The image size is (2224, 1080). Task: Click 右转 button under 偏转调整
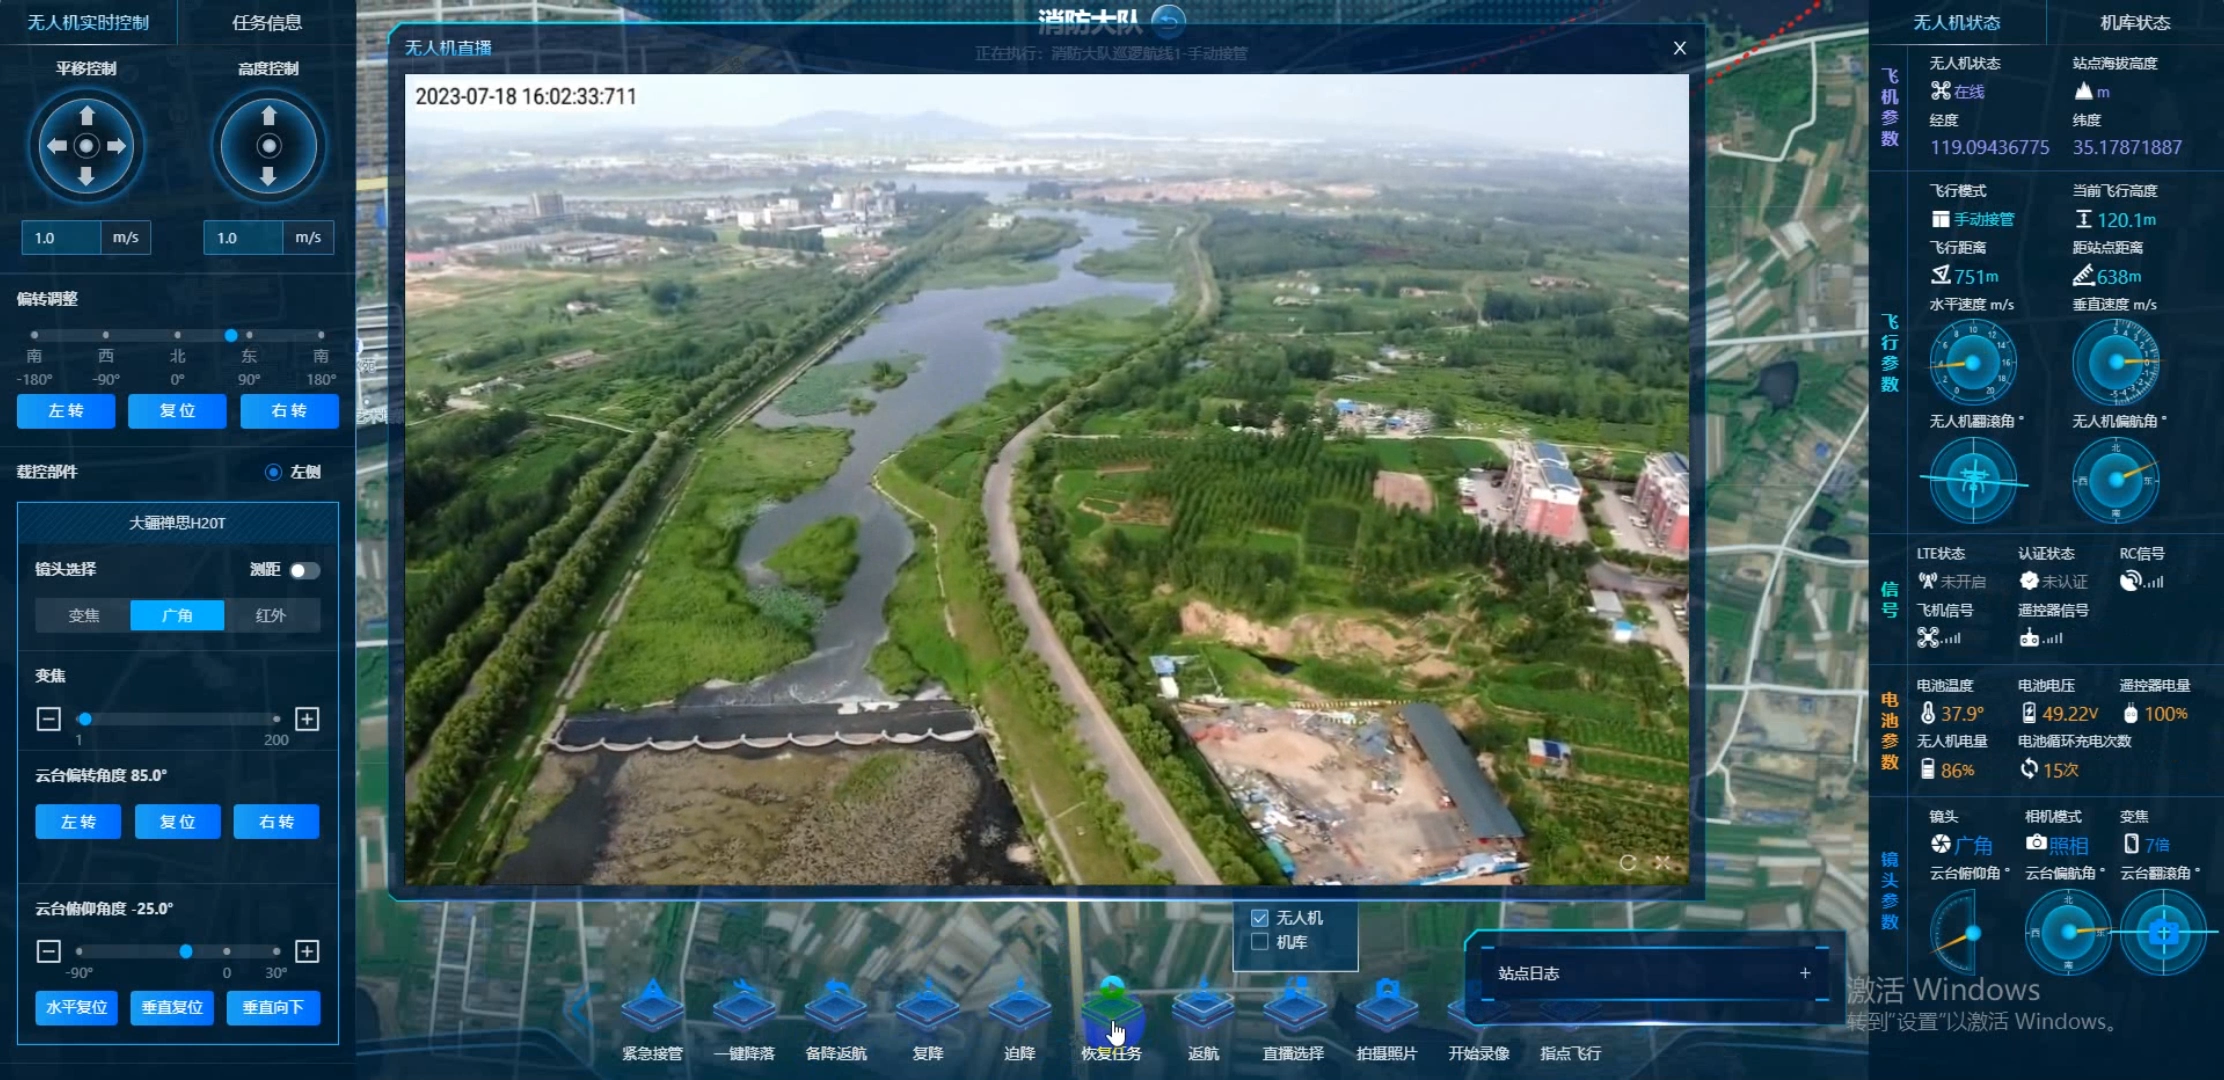[289, 411]
